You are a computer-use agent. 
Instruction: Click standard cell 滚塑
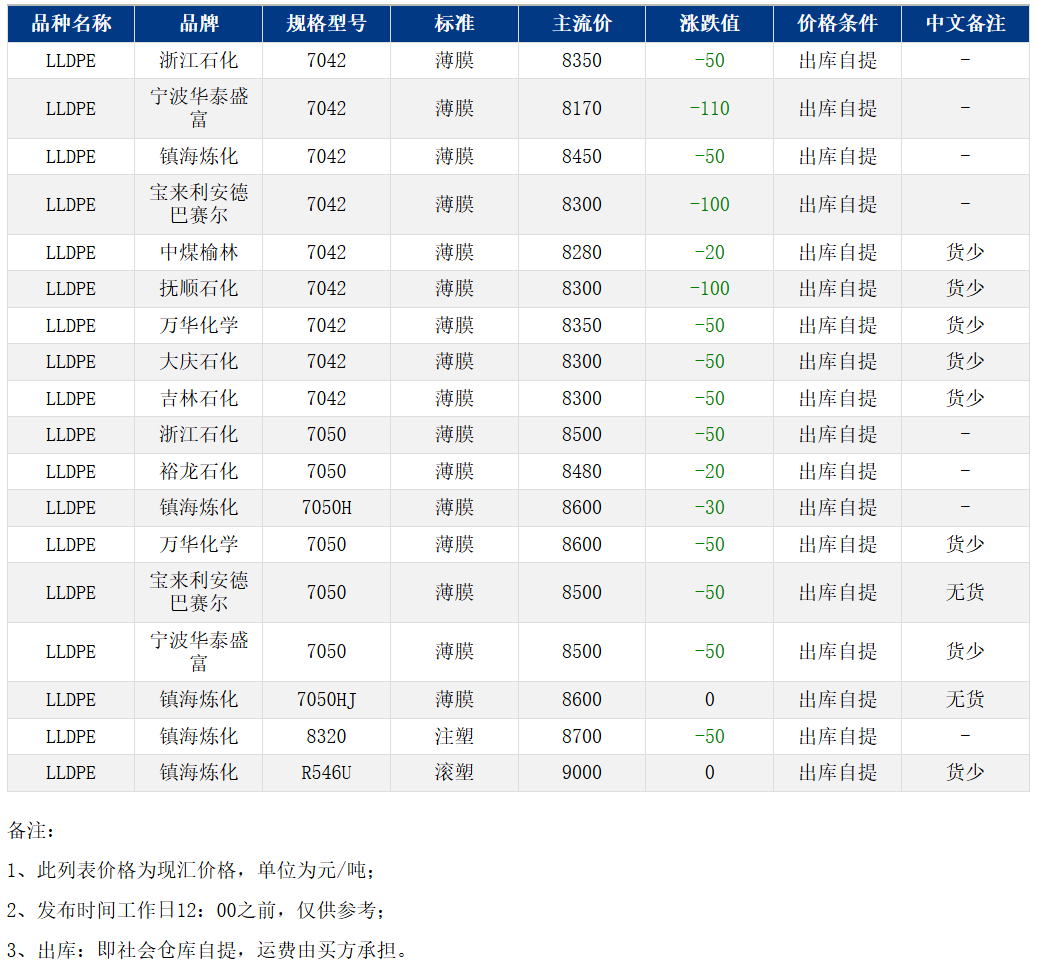(454, 773)
